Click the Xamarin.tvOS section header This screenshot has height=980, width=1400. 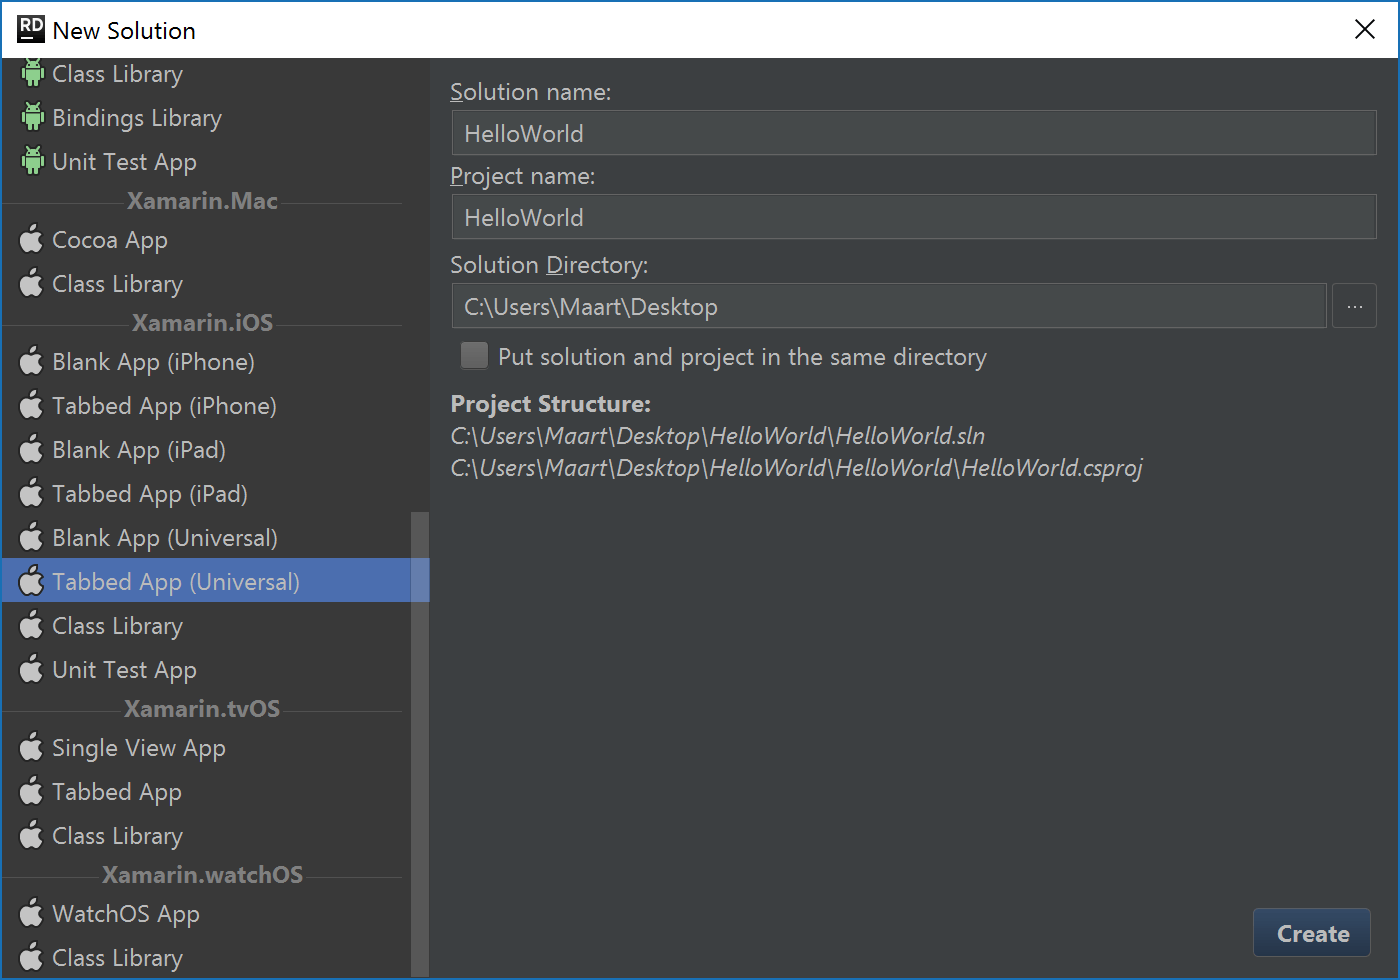coord(202,709)
